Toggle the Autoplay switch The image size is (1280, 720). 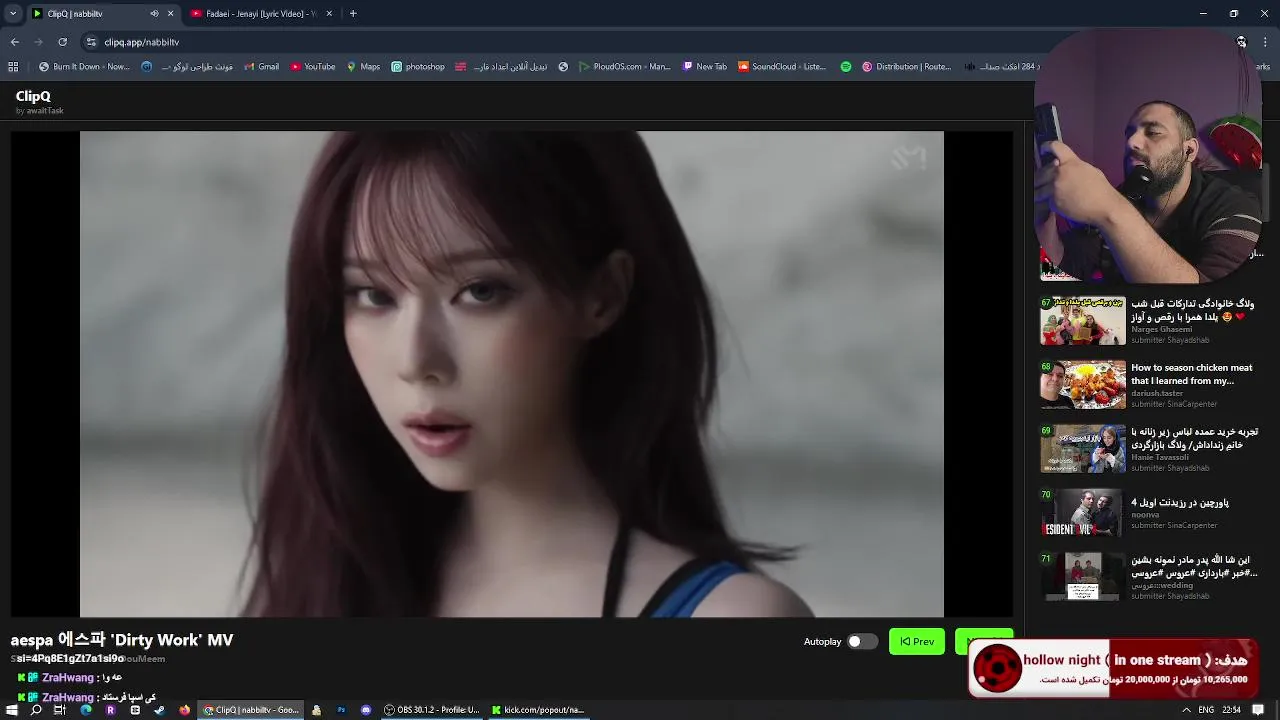(x=862, y=641)
